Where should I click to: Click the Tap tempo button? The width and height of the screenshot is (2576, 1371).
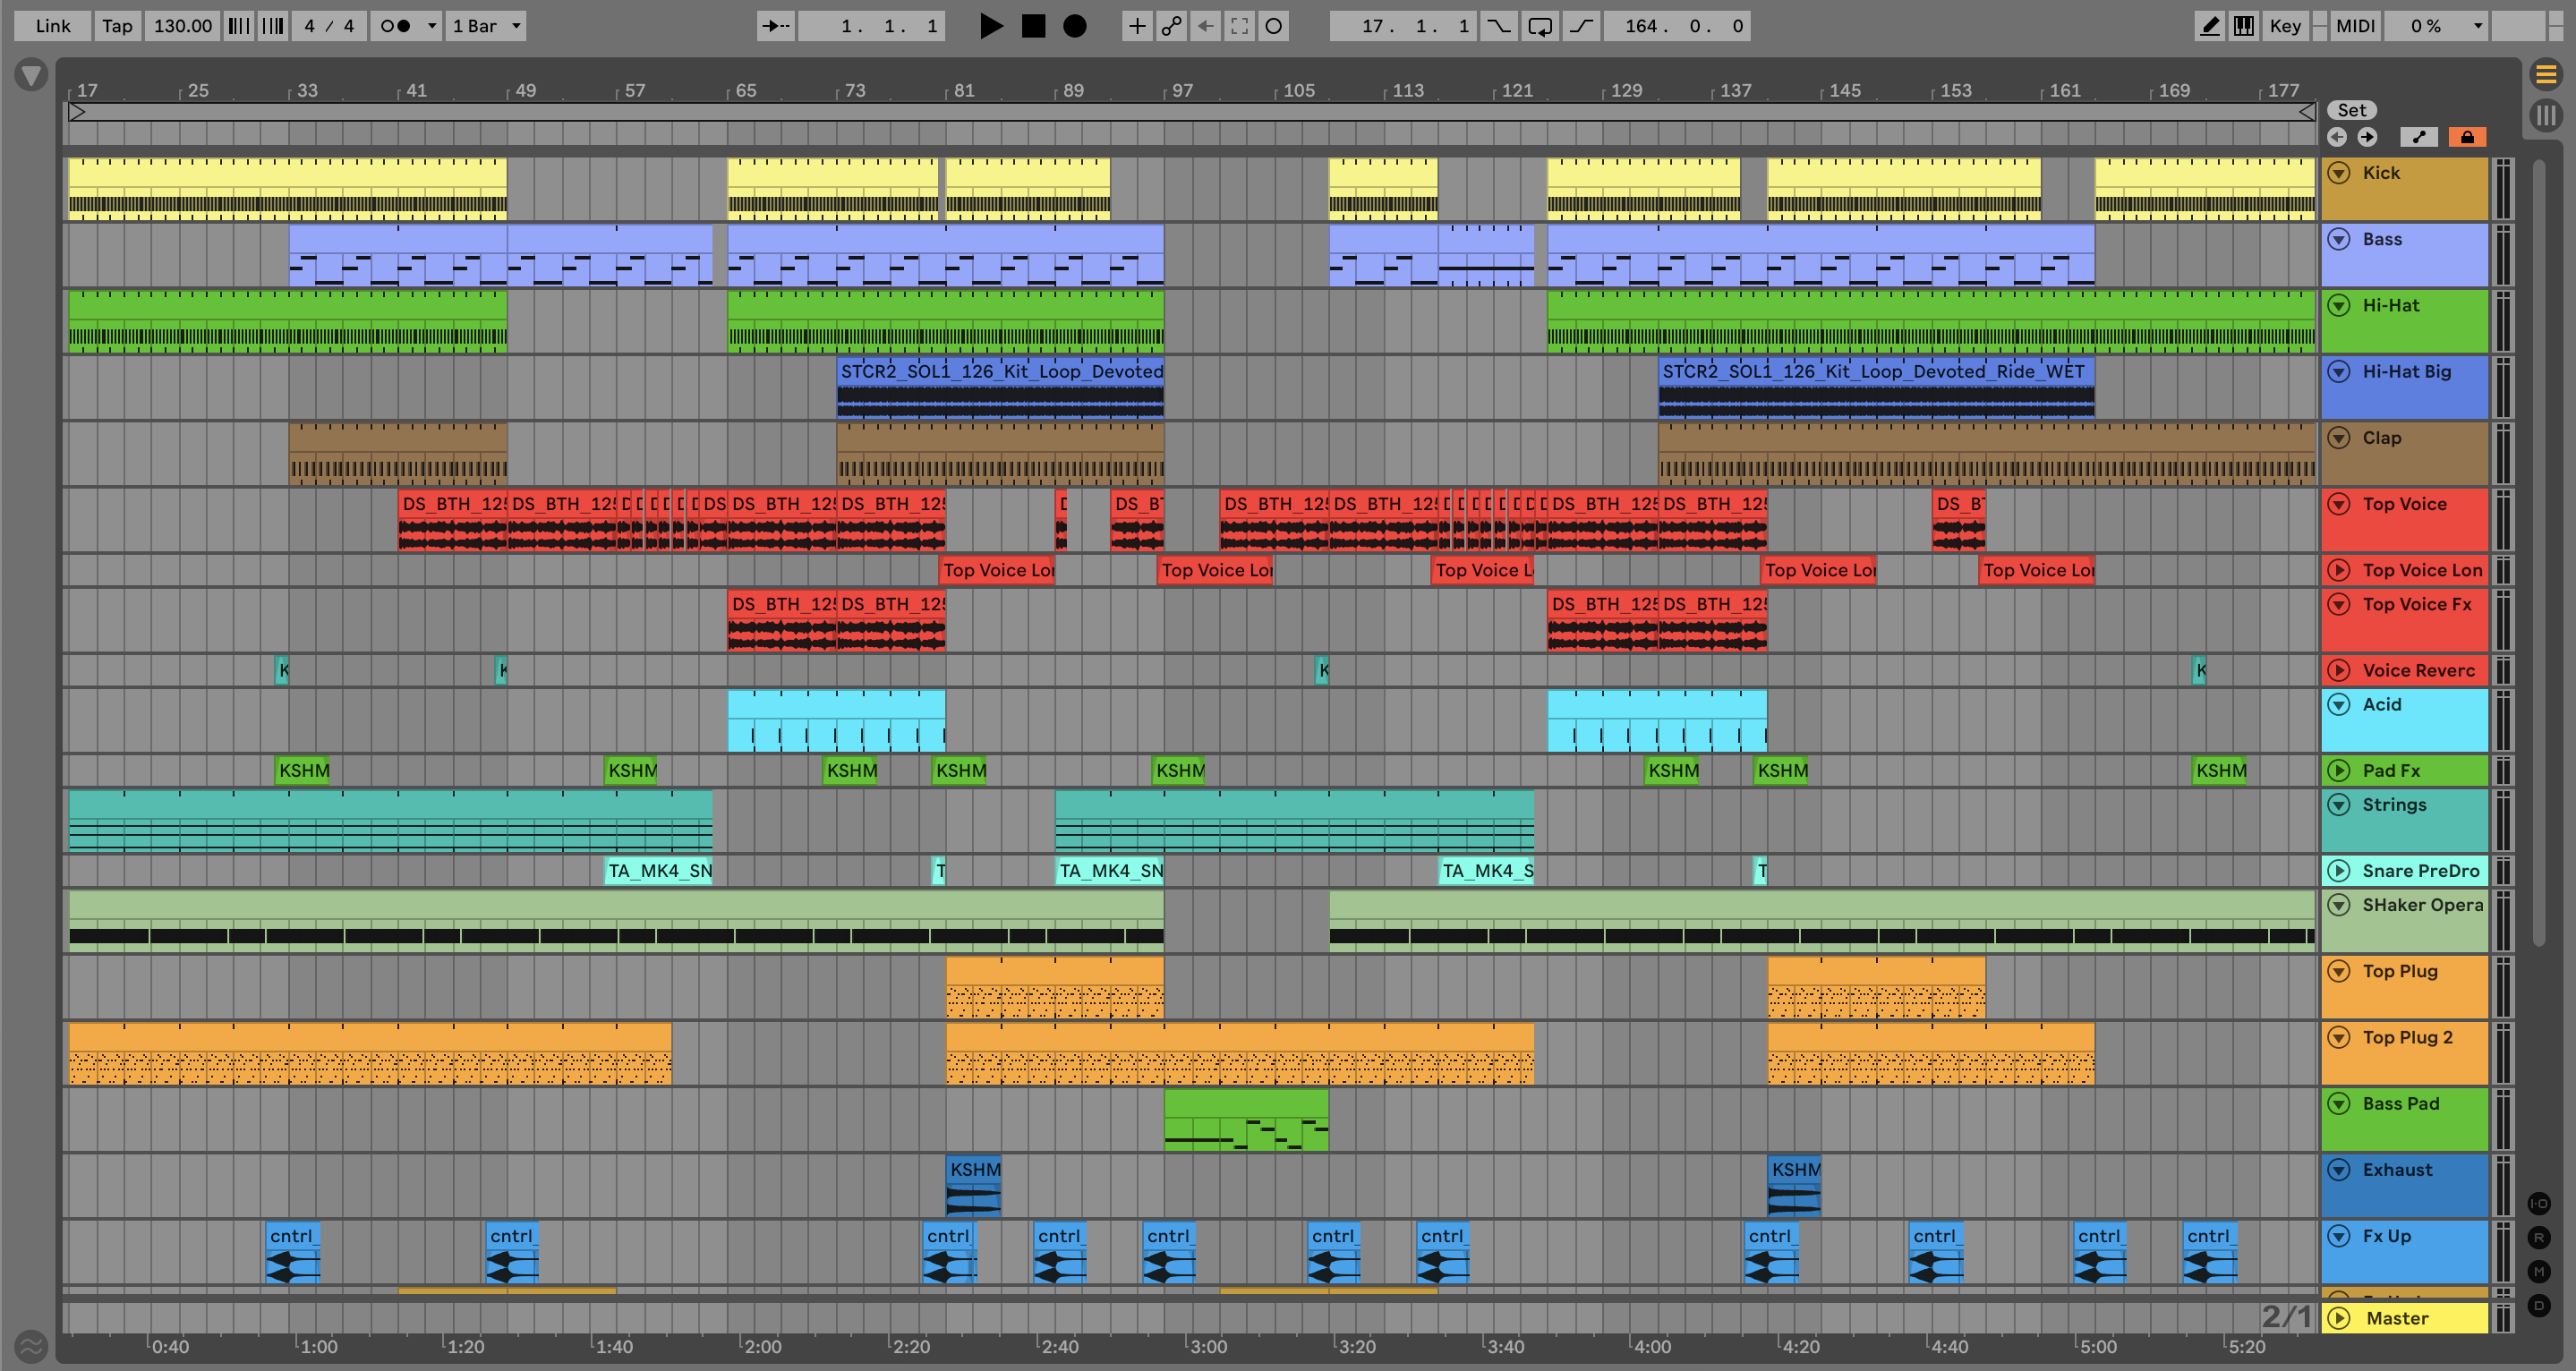click(x=117, y=26)
